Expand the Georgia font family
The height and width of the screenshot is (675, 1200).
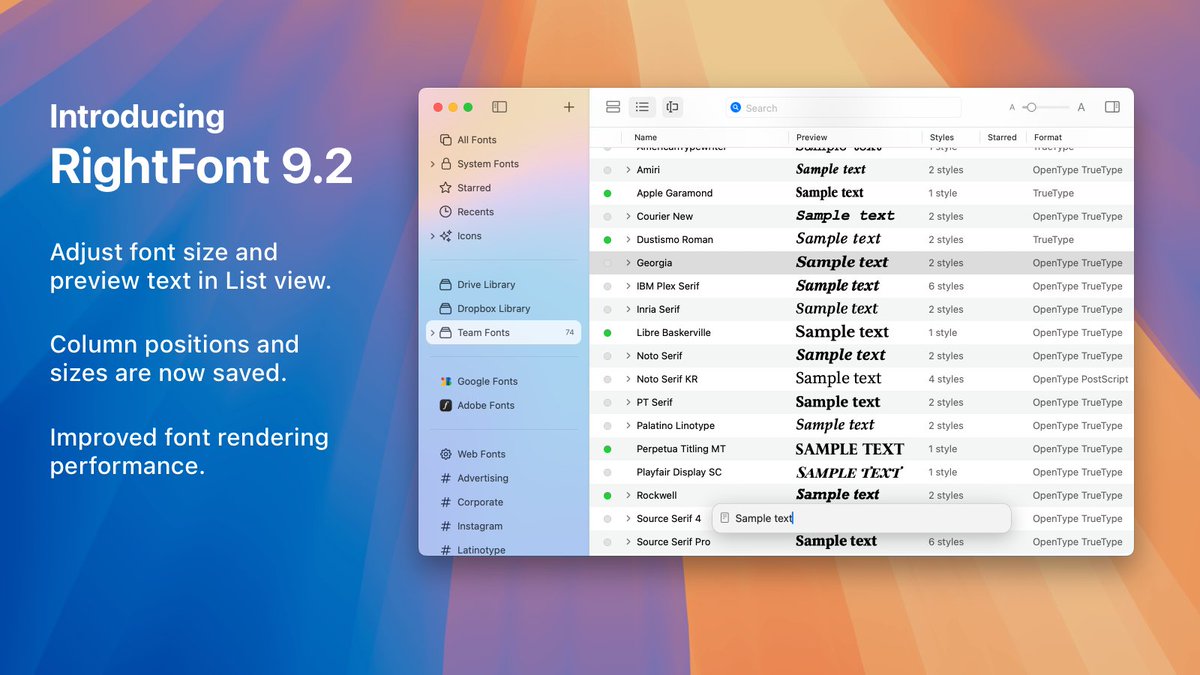628,263
